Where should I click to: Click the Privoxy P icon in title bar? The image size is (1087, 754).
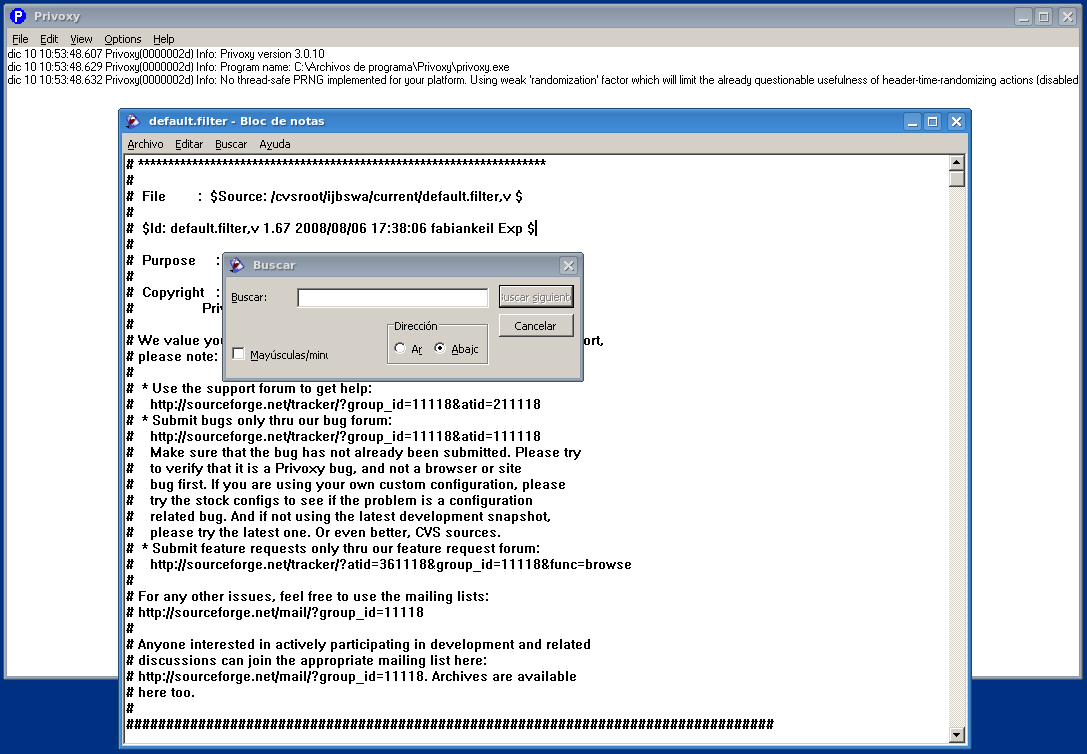[18, 16]
